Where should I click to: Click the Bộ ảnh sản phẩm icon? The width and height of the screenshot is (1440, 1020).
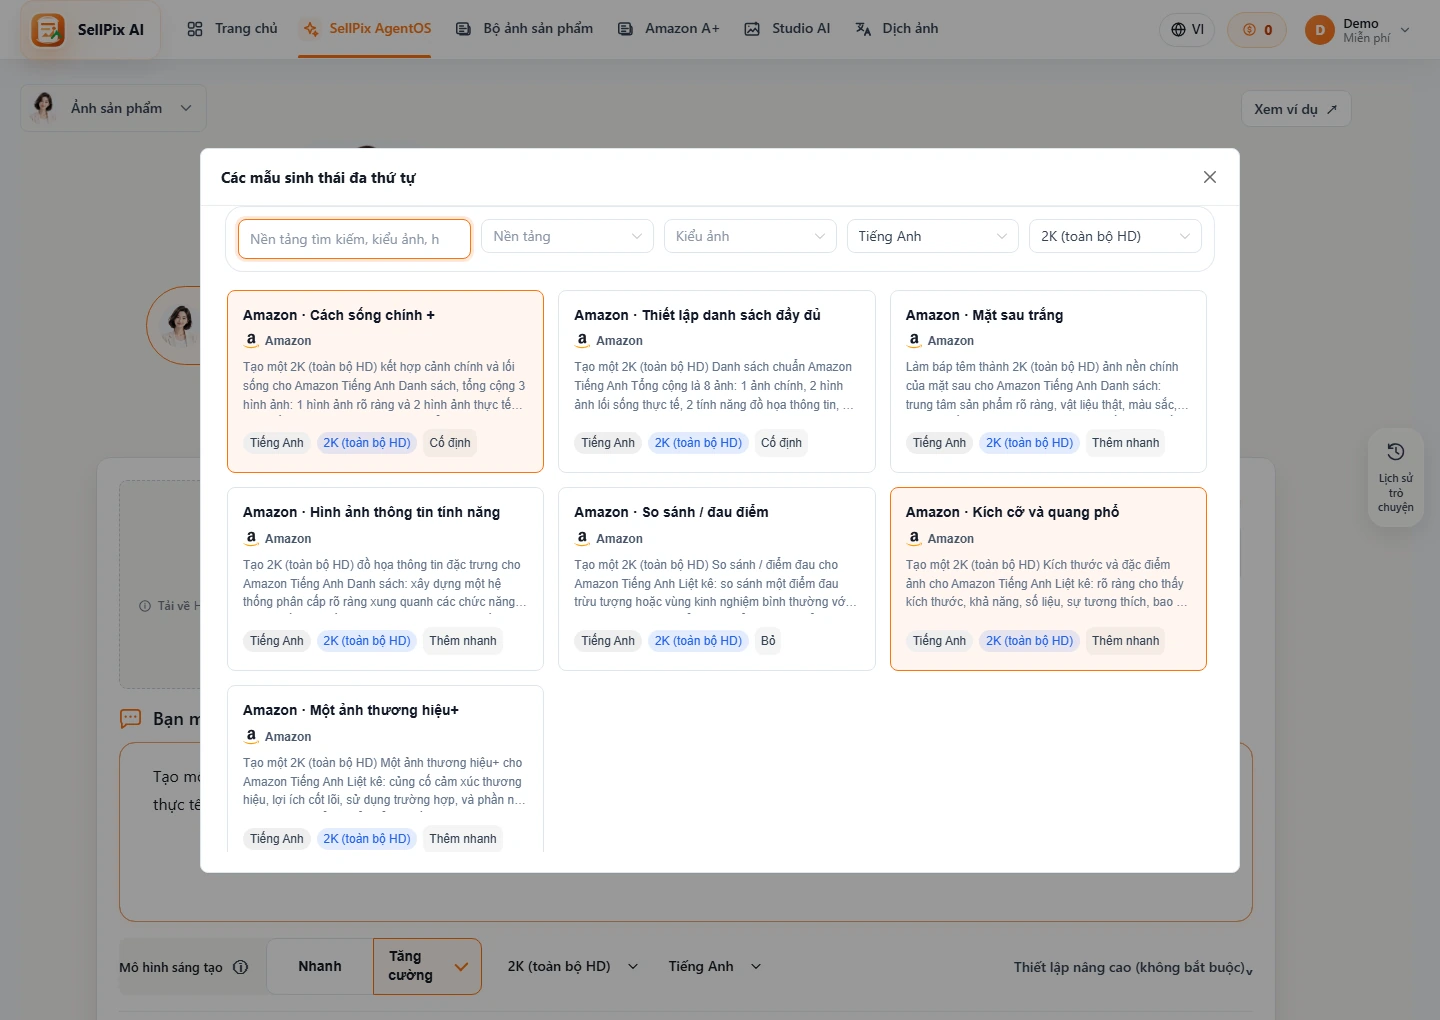coord(463,29)
